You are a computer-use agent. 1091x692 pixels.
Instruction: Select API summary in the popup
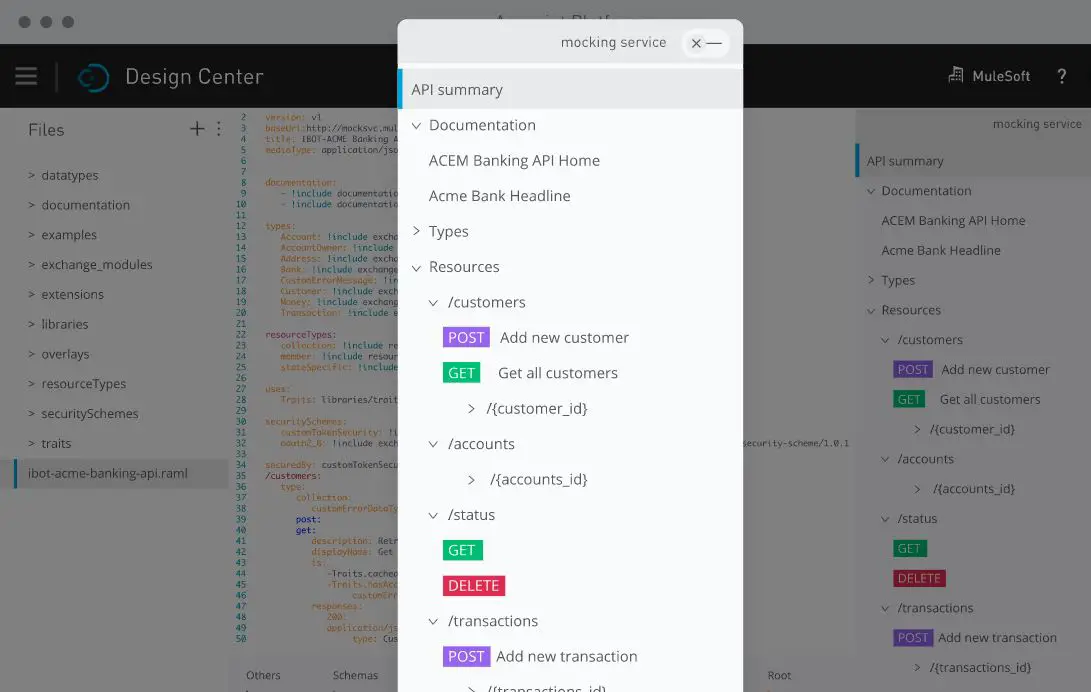coord(571,89)
